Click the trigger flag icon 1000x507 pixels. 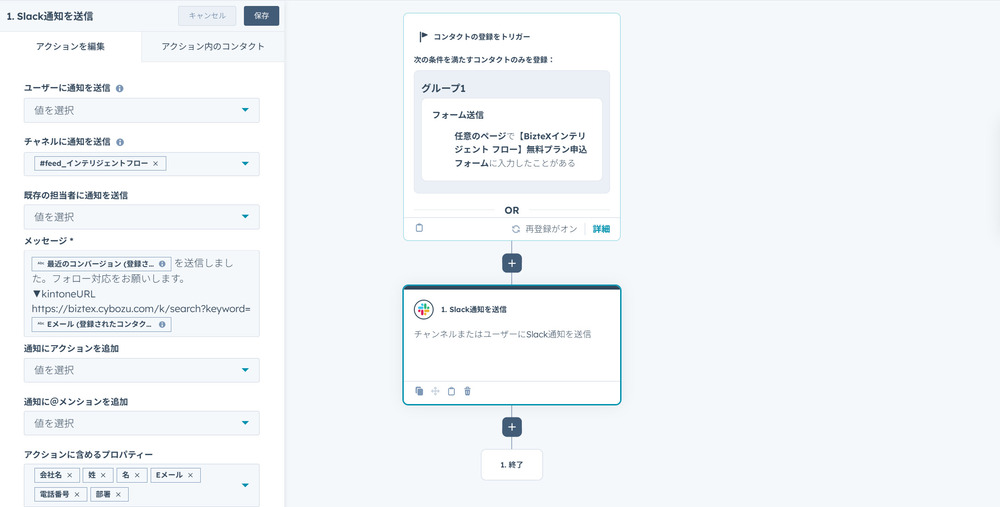[423, 37]
